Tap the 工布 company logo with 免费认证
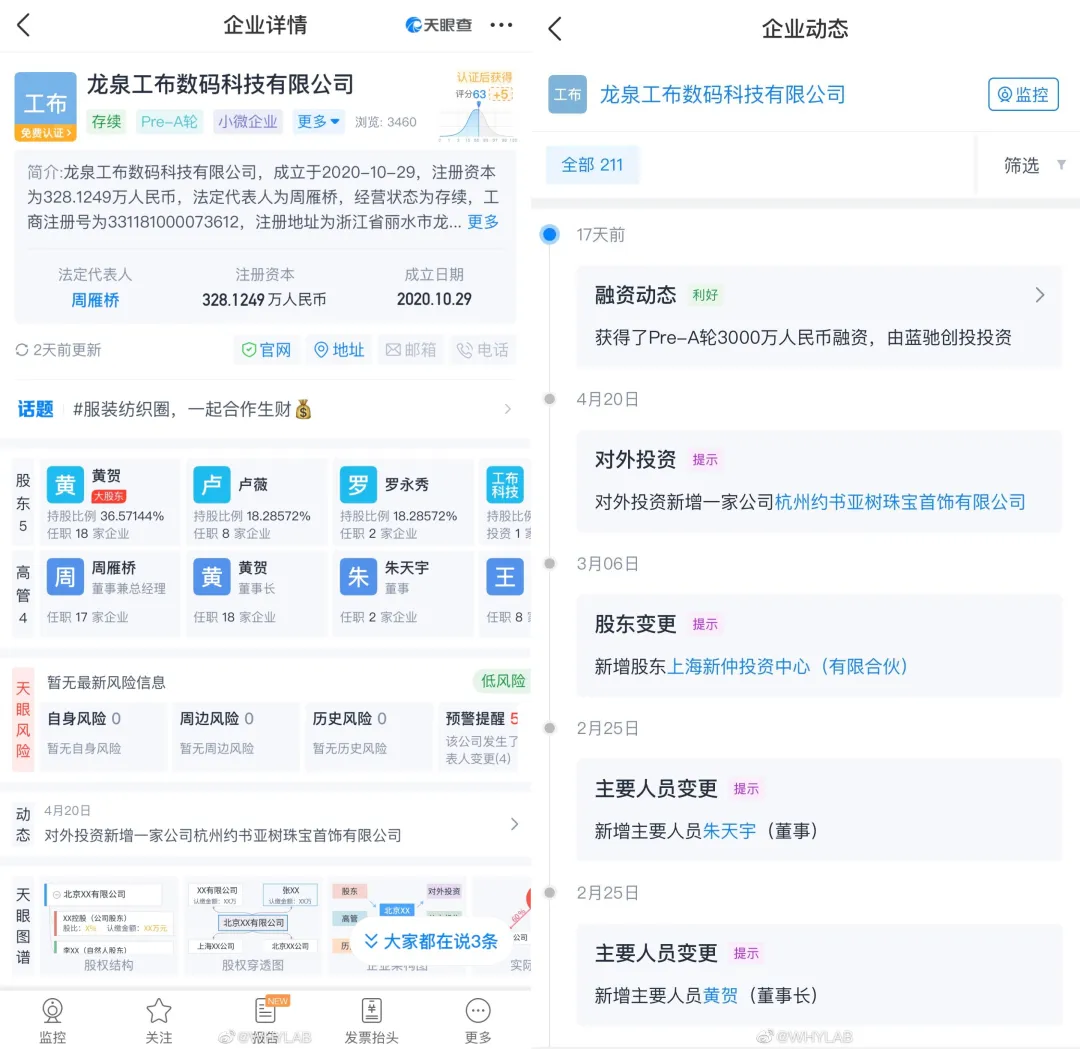The image size is (1080, 1049). pyautogui.click(x=45, y=107)
